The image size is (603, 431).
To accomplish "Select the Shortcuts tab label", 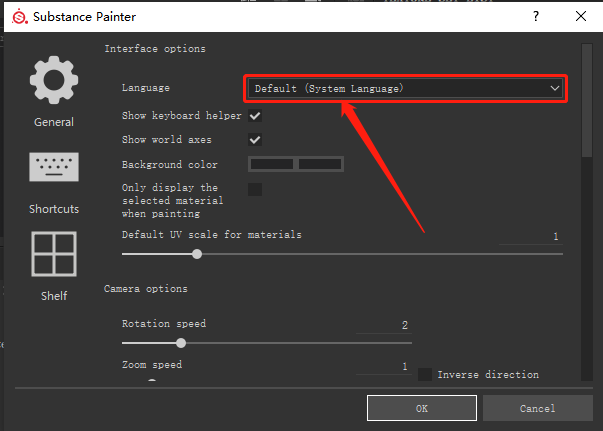I will point(54,209).
